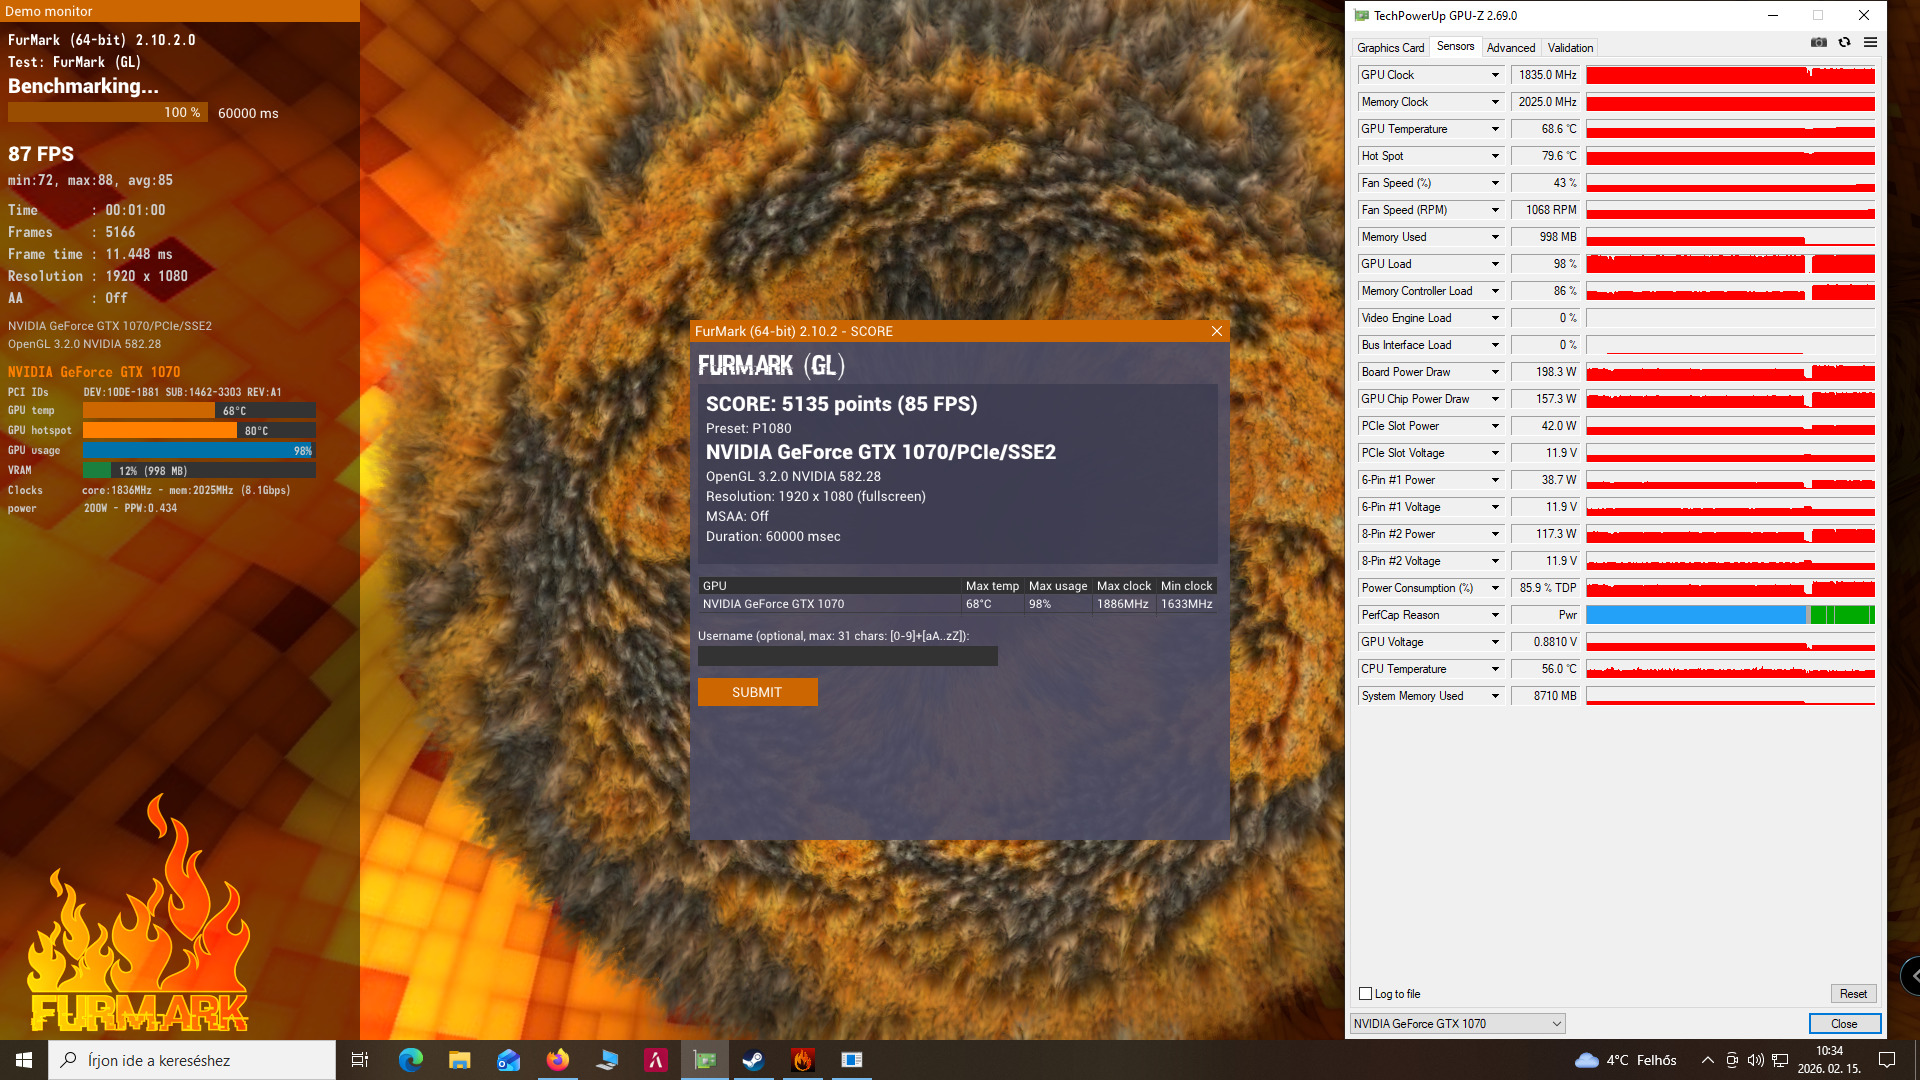
Task: Click the FurMark flame taskbar icon
Action: coord(802,1060)
